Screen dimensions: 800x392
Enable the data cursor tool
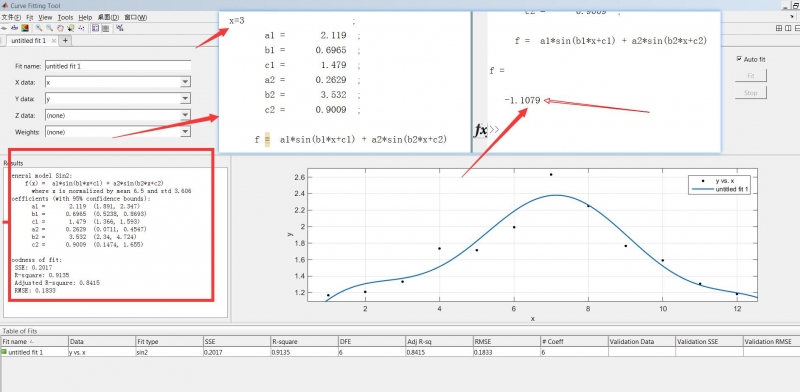pyautogui.click(x=70, y=28)
